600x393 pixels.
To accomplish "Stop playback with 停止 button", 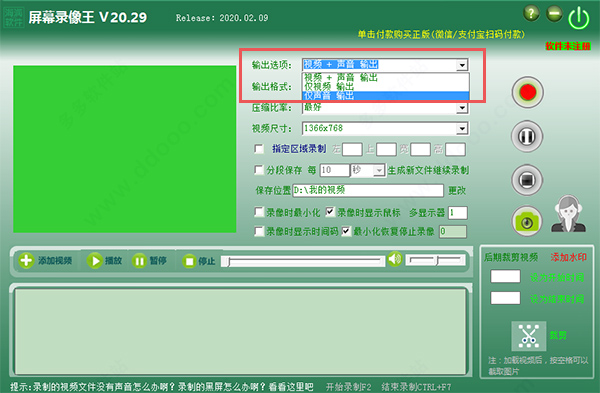I will coord(198,261).
